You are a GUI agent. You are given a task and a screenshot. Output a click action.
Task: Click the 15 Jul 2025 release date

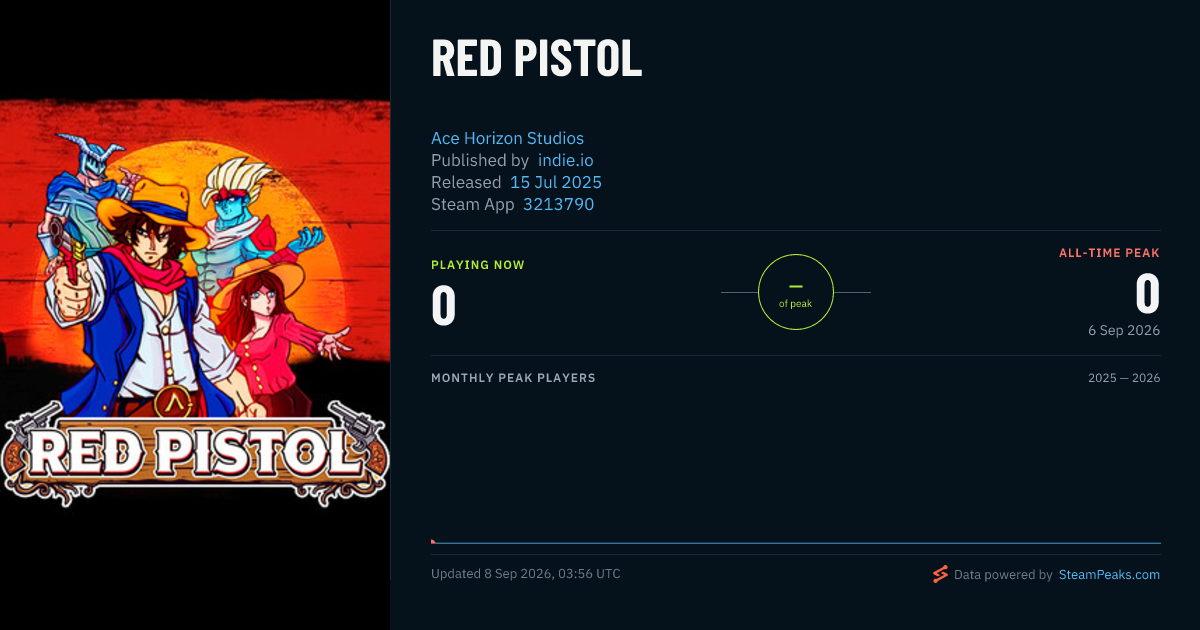point(556,182)
